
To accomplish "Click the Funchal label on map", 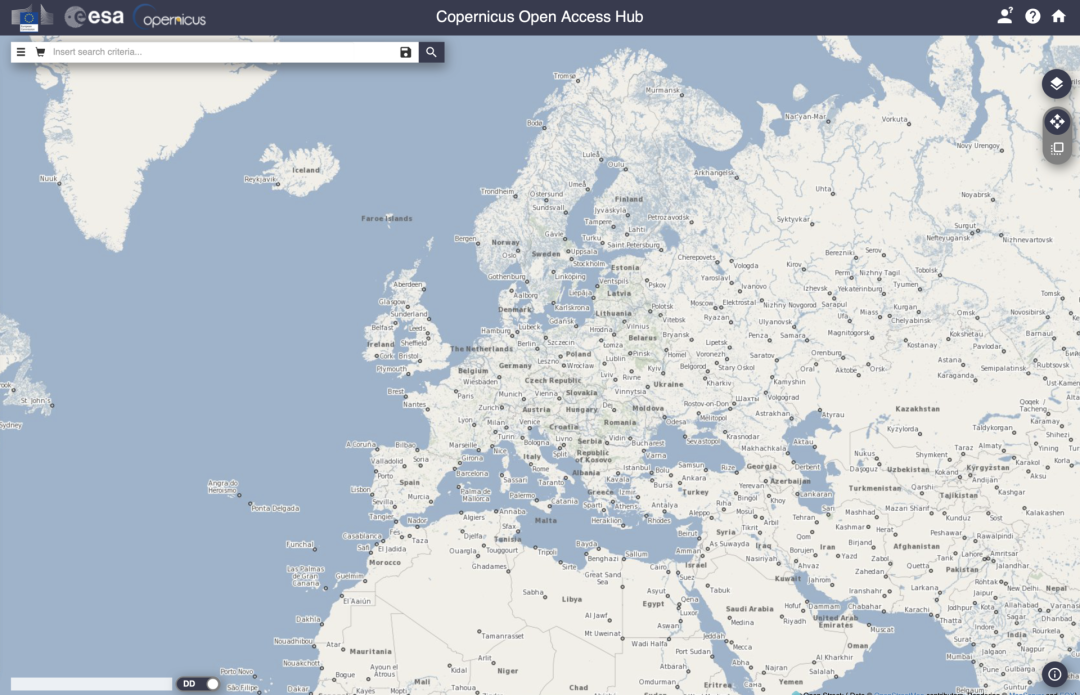I will pos(300,544).
